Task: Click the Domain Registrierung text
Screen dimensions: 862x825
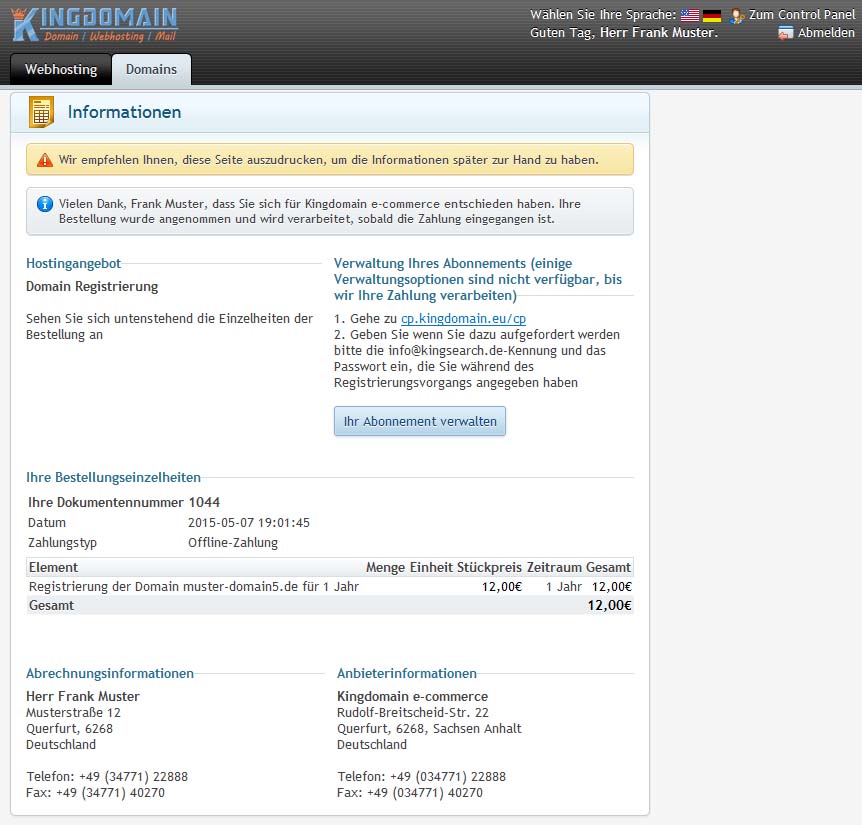Action: [x=92, y=286]
